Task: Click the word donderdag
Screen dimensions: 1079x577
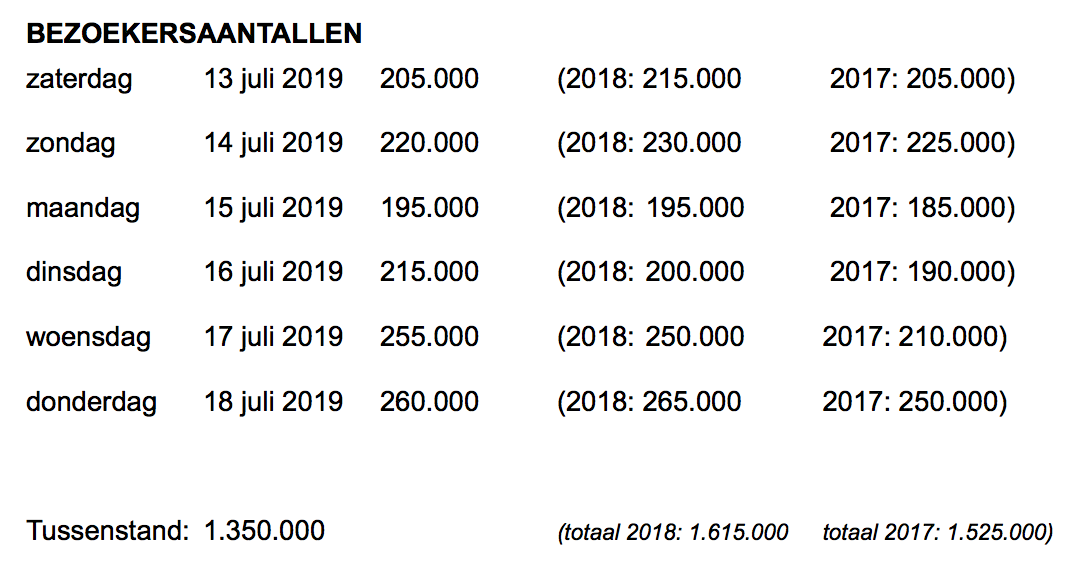Action: (x=91, y=402)
